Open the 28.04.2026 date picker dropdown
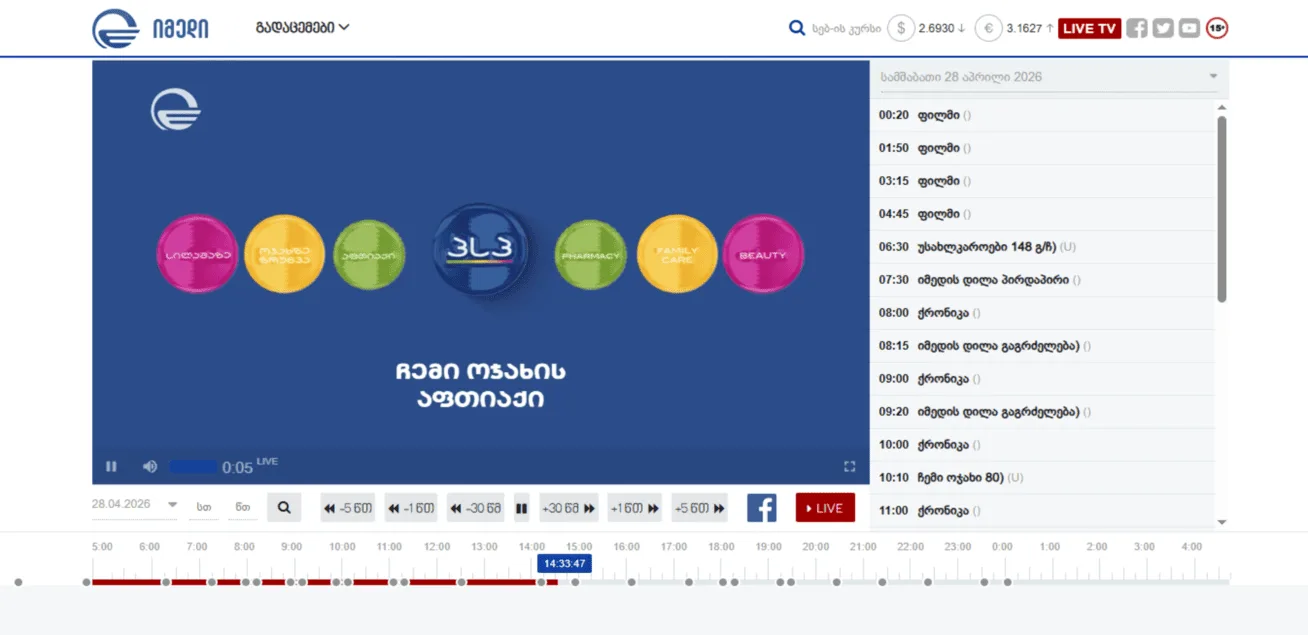This screenshot has height=635, width=1308. tap(134, 505)
